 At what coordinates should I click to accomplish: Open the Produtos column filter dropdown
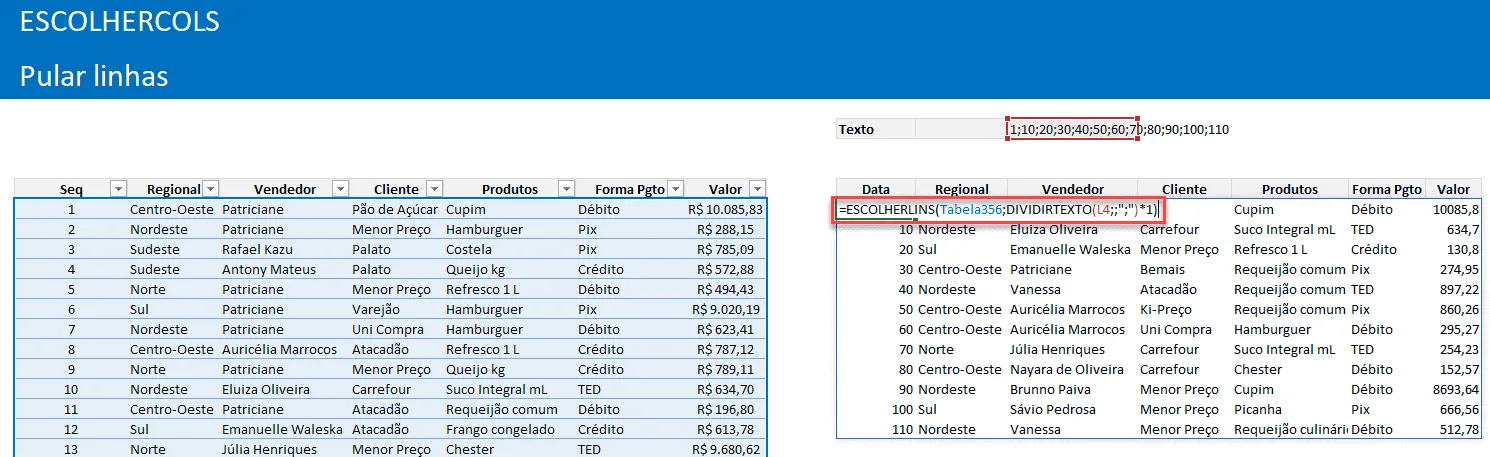566,189
